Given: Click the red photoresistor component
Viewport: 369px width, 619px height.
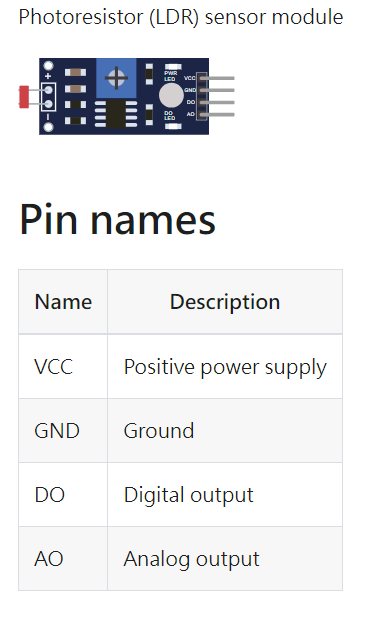Looking at the screenshot, I should pos(24,97).
